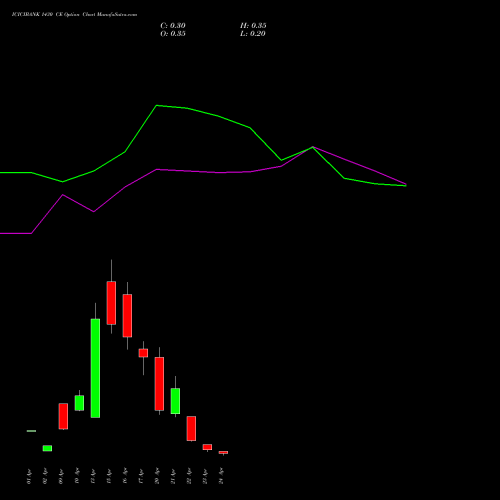This screenshot has width=500, height=500.
Task: Click the 23 Apr date label
Action: [205, 476]
